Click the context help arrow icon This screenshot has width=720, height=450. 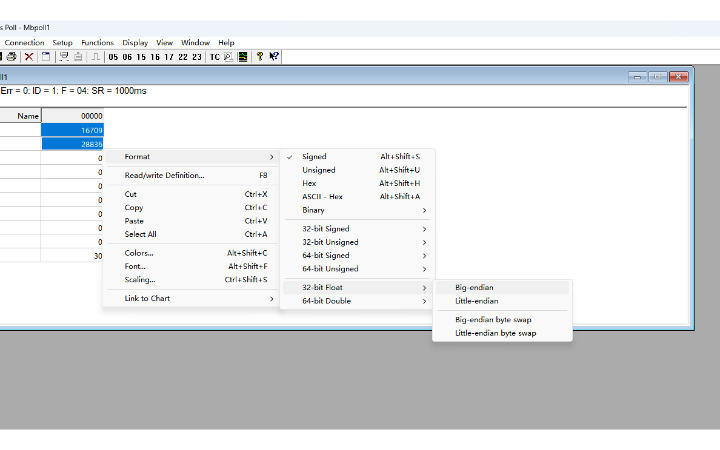pos(274,56)
